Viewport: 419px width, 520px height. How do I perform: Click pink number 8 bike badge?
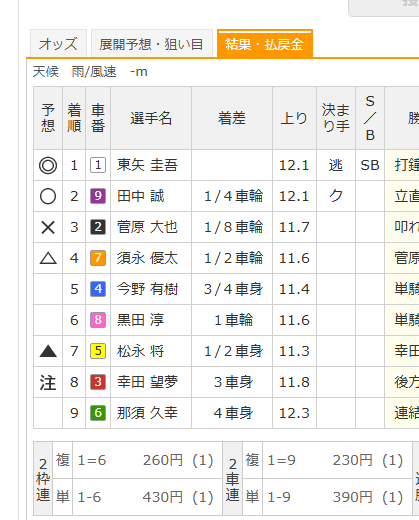(x=98, y=320)
